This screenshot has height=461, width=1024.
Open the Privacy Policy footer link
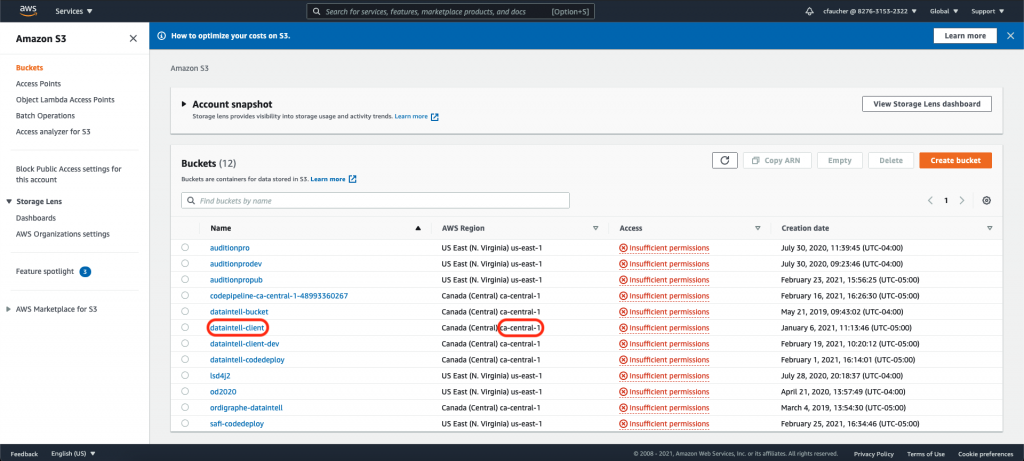(x=874, y=454)
